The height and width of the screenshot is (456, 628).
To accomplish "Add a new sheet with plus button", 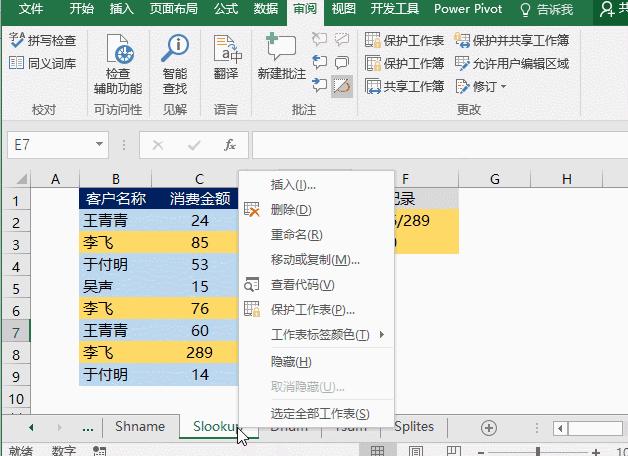I will (488, 428).
